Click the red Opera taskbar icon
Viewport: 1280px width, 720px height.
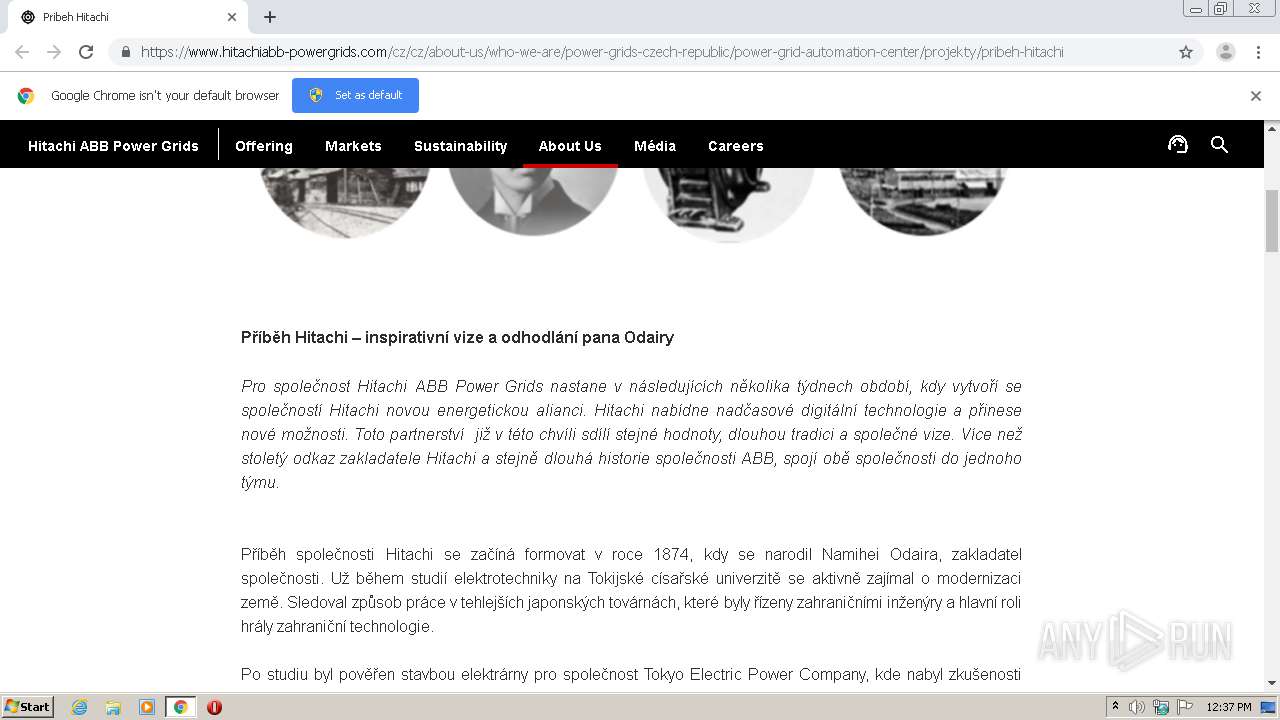[214, 707]
